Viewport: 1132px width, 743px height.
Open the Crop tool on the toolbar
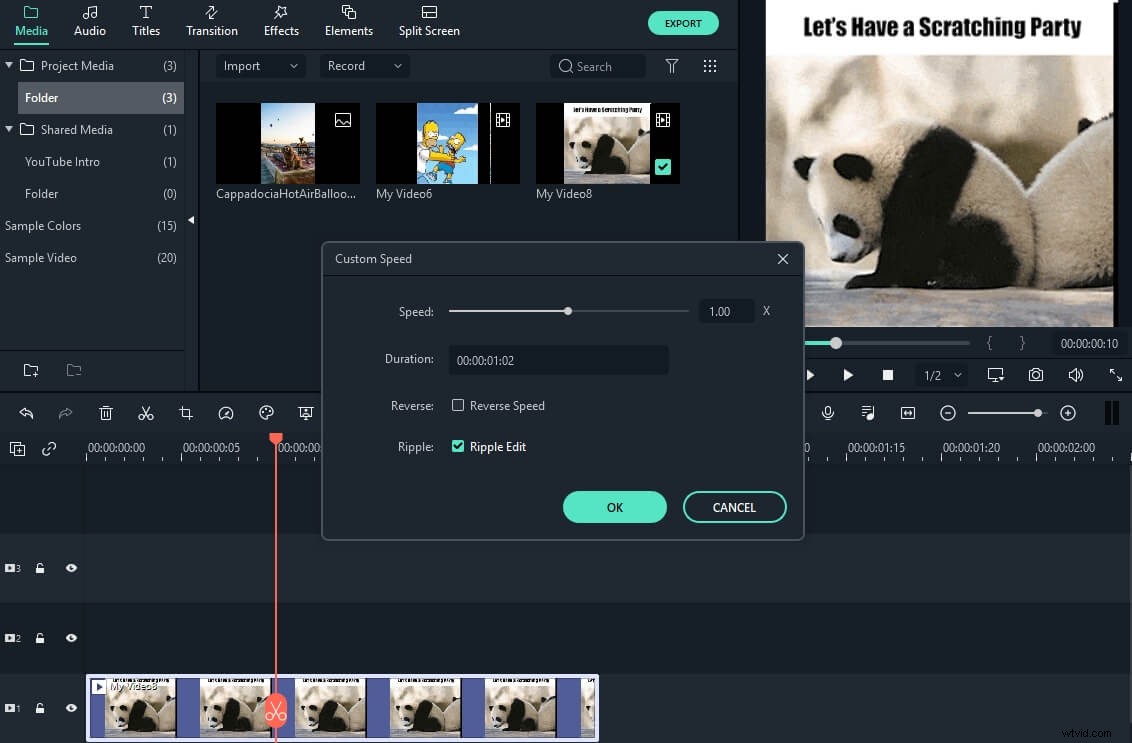click(186, 412)
